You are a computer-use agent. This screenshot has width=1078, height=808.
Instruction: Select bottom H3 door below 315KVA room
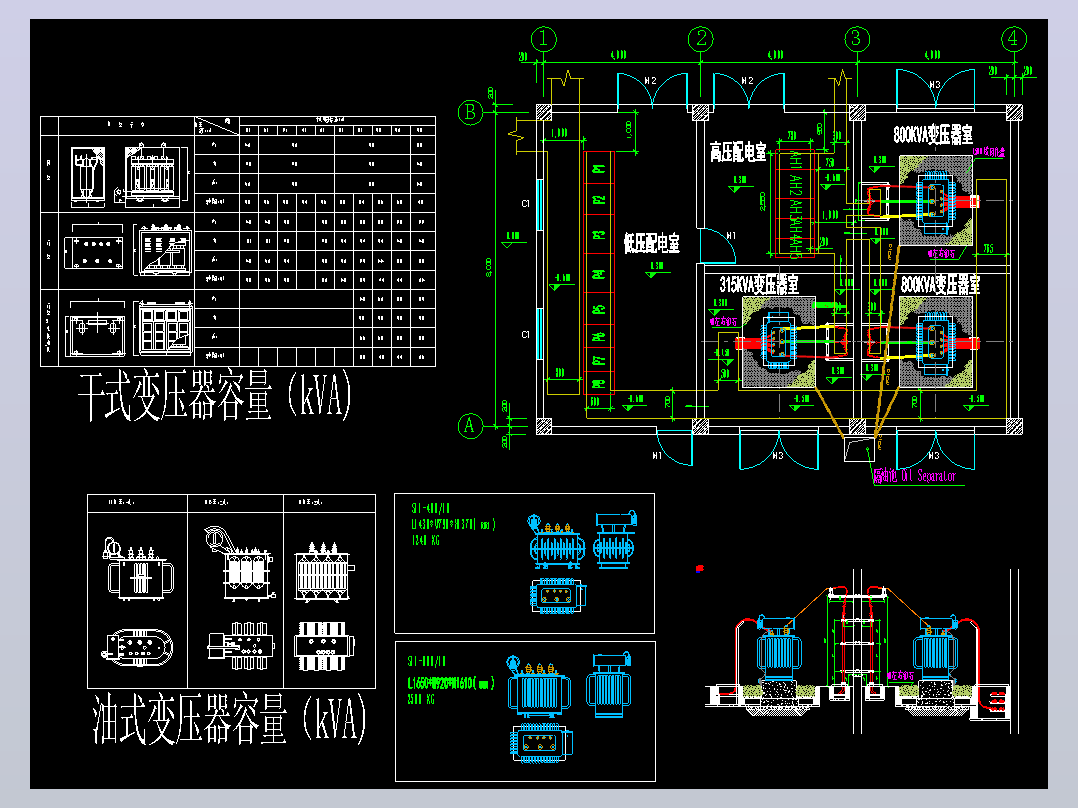[779, 450]
